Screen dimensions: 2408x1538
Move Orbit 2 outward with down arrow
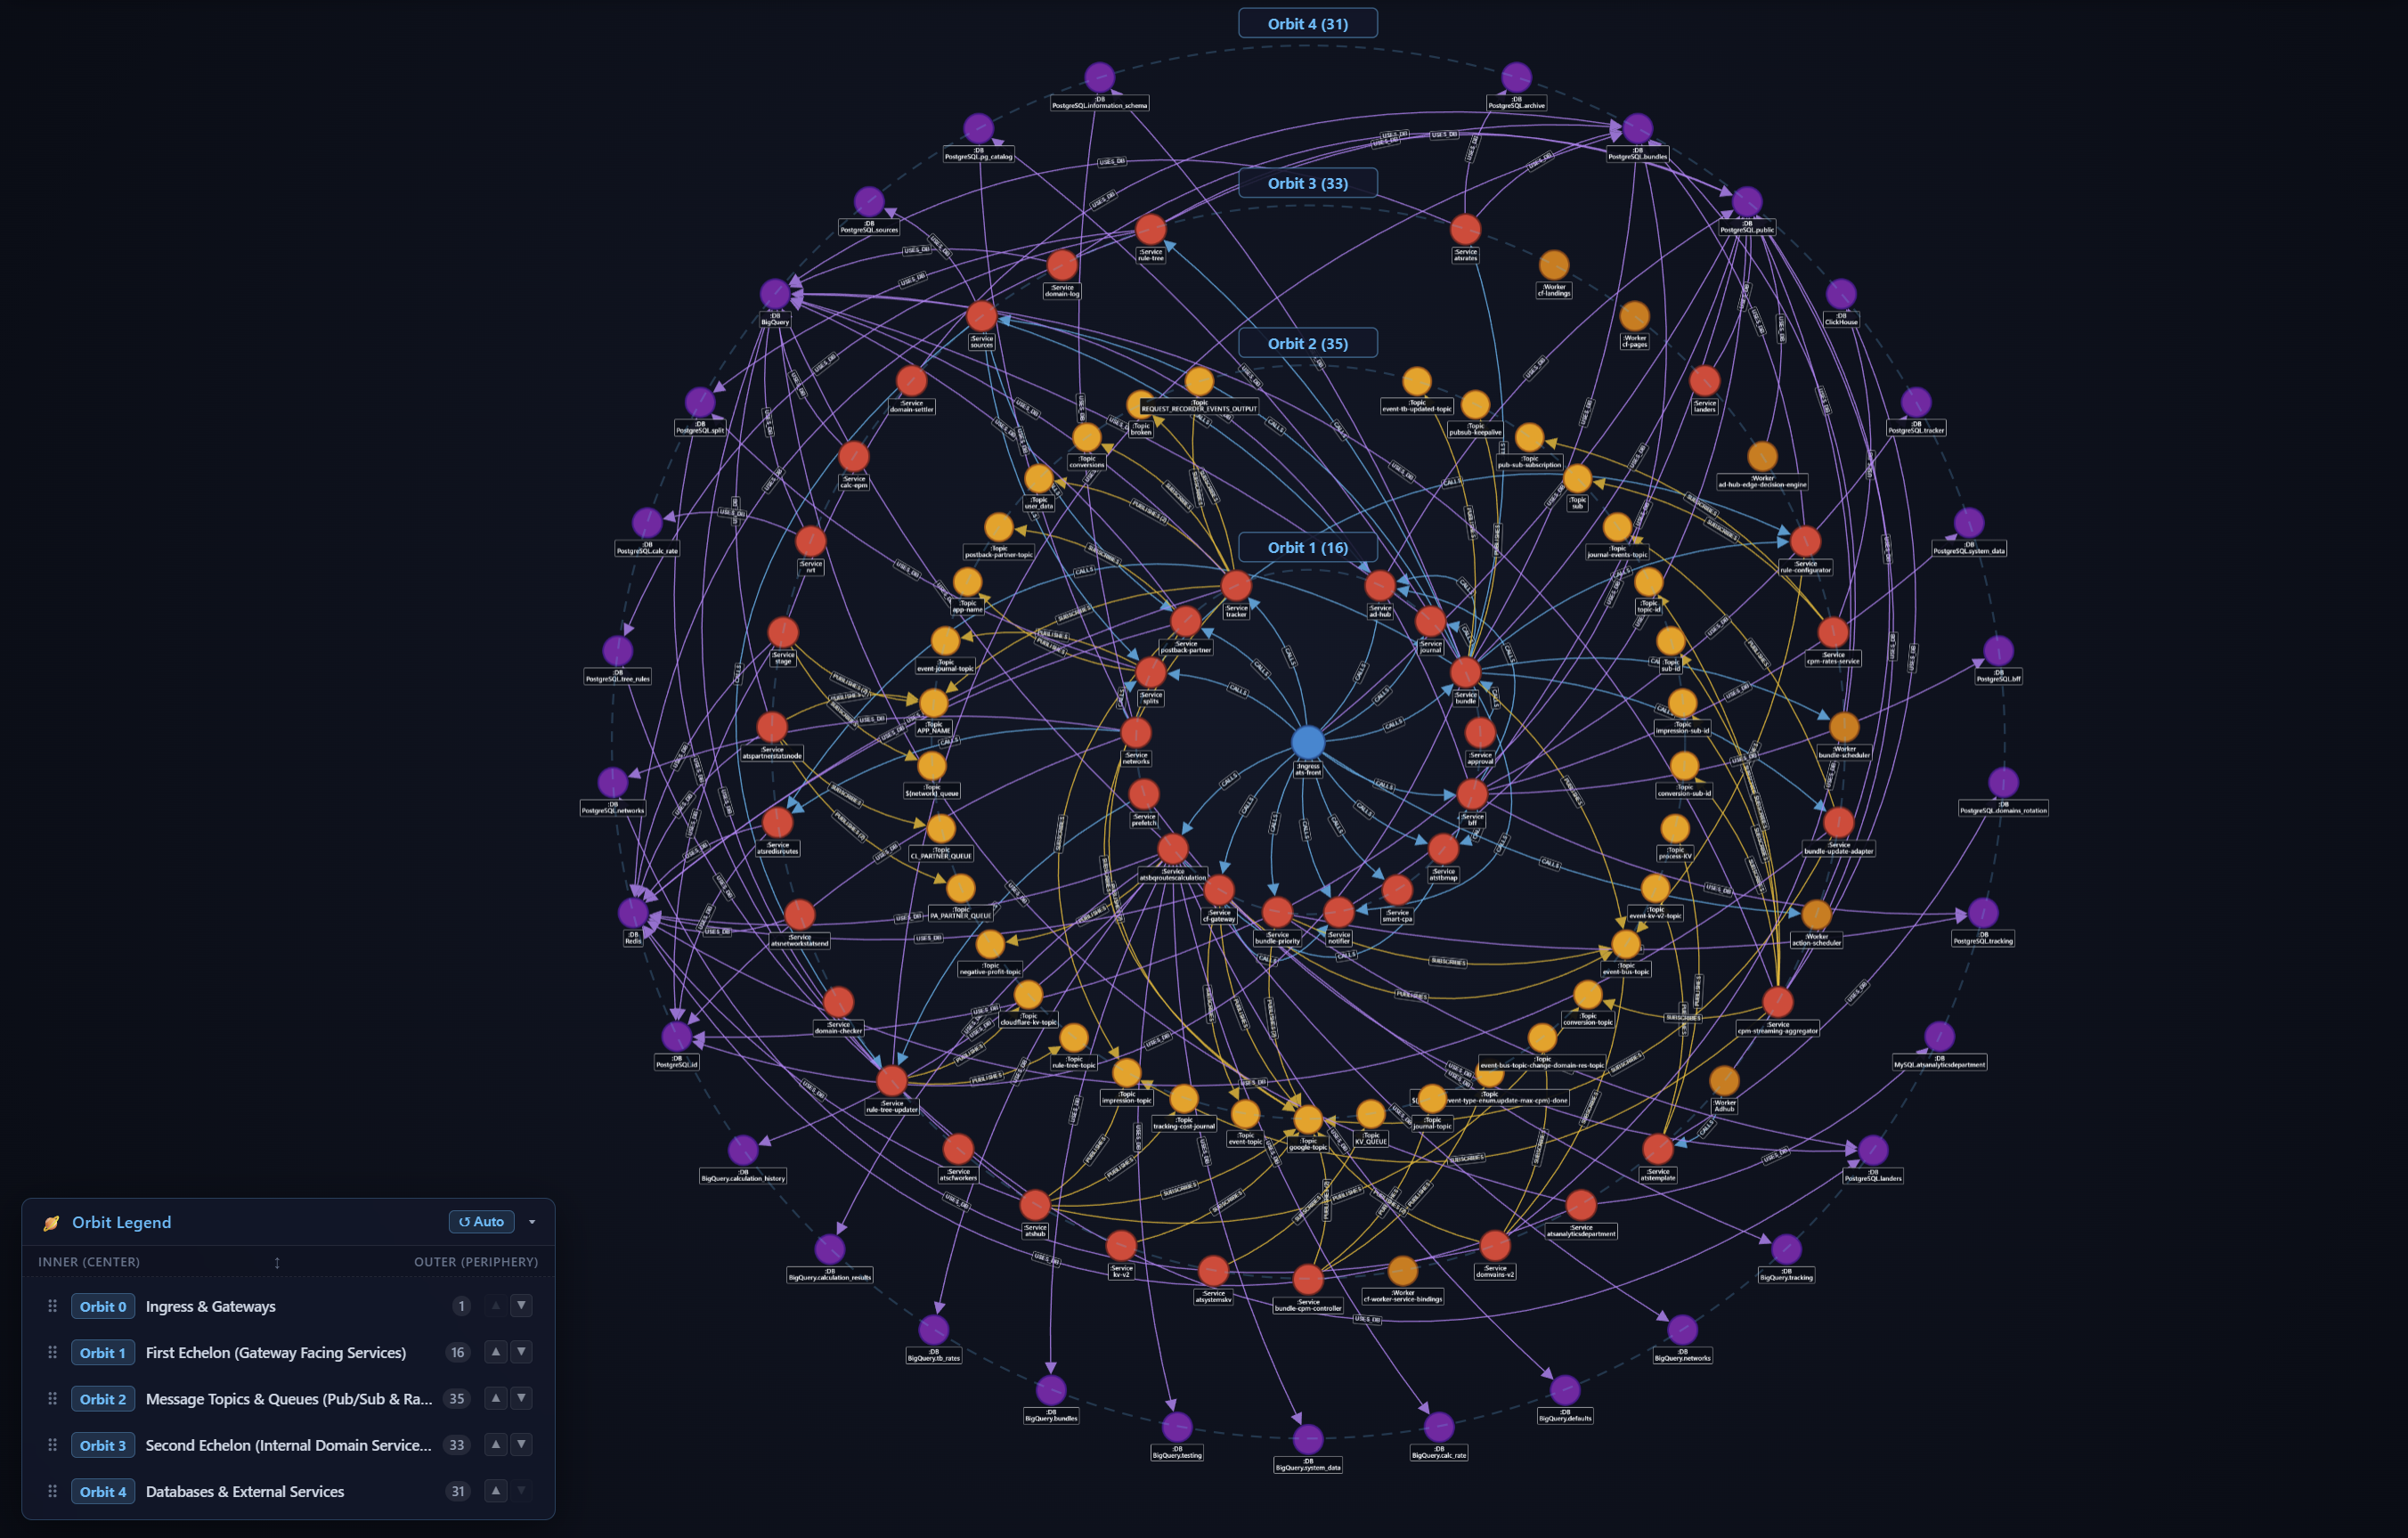(x=521, y=1398)
